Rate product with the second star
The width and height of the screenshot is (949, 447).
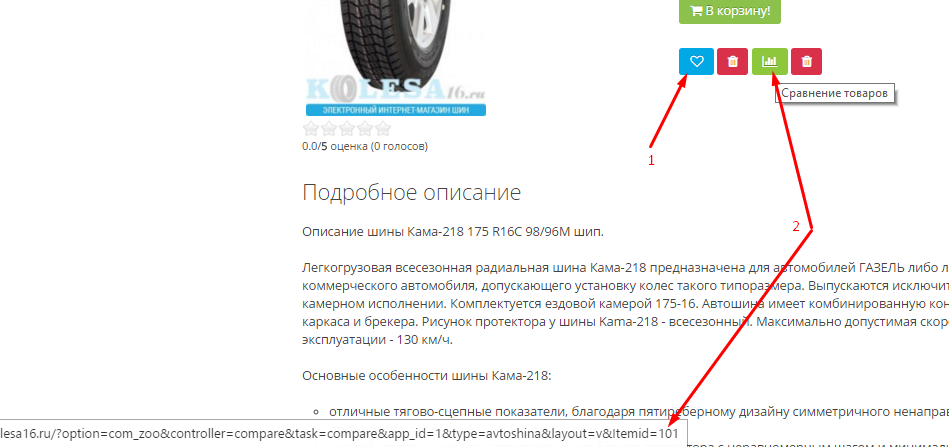(329, 128)
